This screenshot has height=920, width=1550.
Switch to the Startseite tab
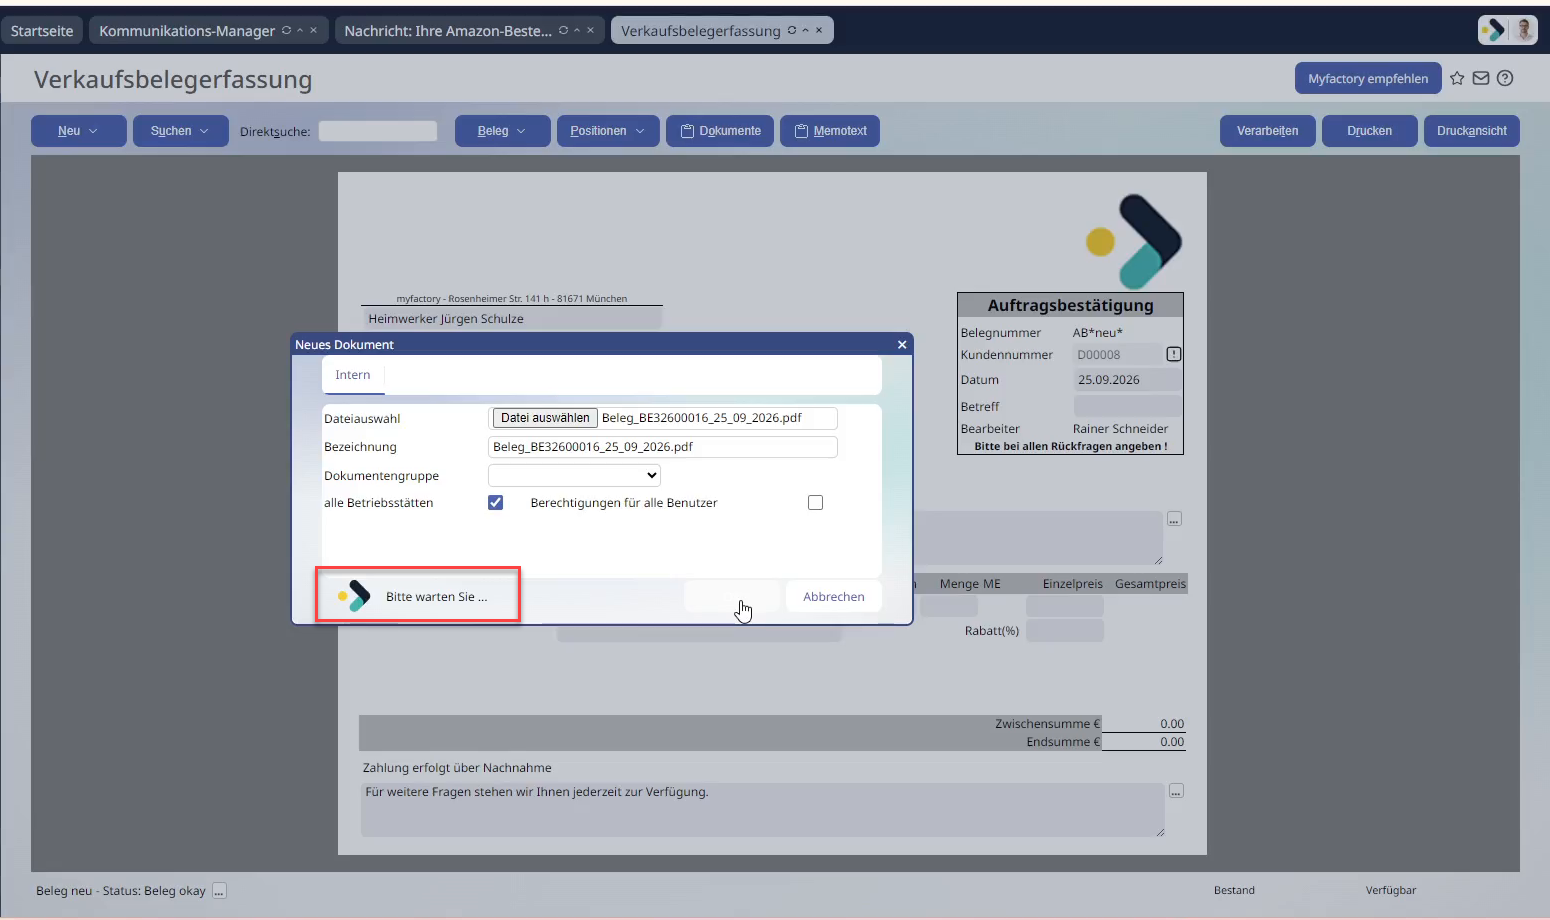coord(42,30)
